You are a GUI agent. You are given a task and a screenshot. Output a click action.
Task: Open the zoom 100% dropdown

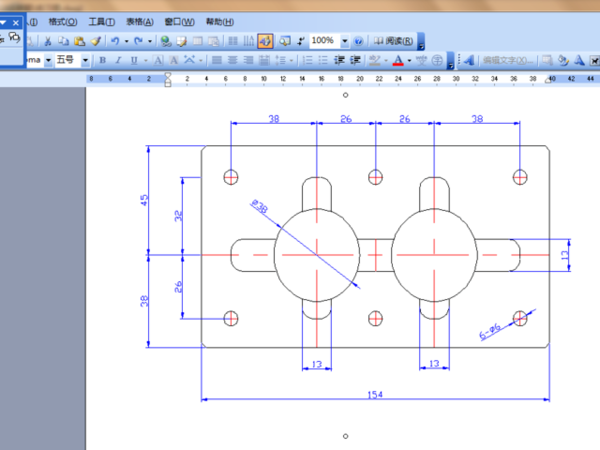(x=345, y=41)
